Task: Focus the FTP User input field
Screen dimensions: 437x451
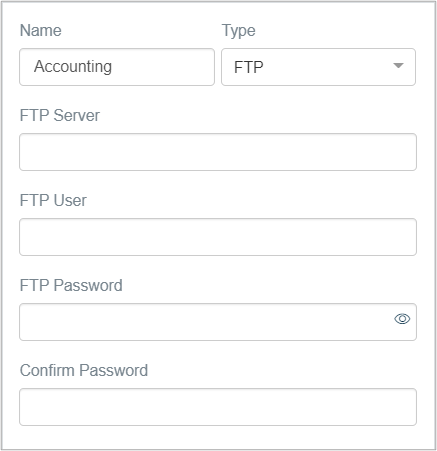Action: click(218, 237)
